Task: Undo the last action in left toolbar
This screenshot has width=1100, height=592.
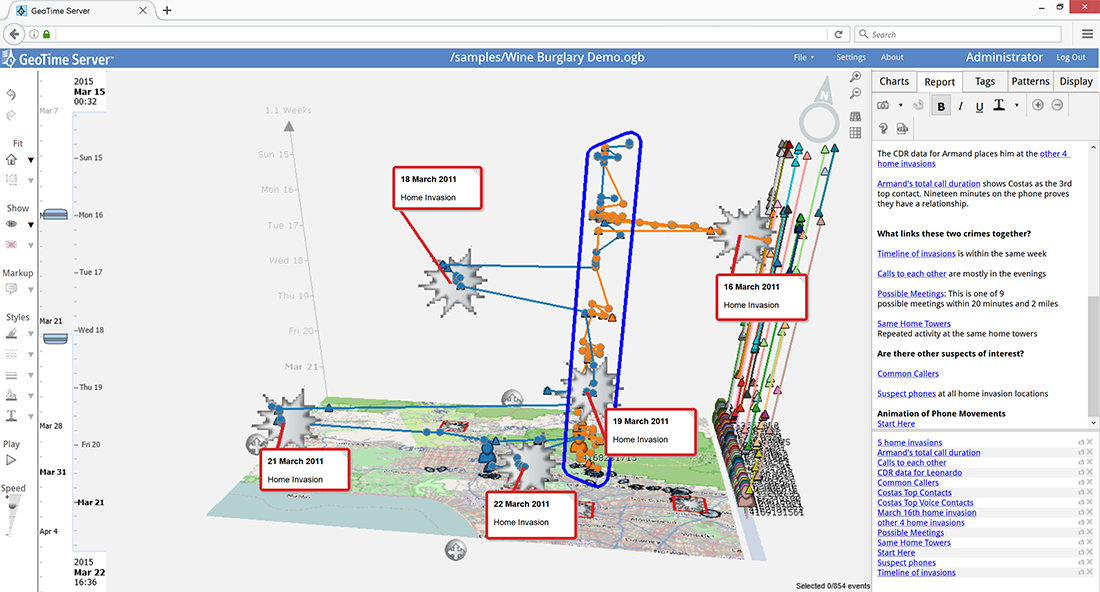Action: (x=11, y=95)
